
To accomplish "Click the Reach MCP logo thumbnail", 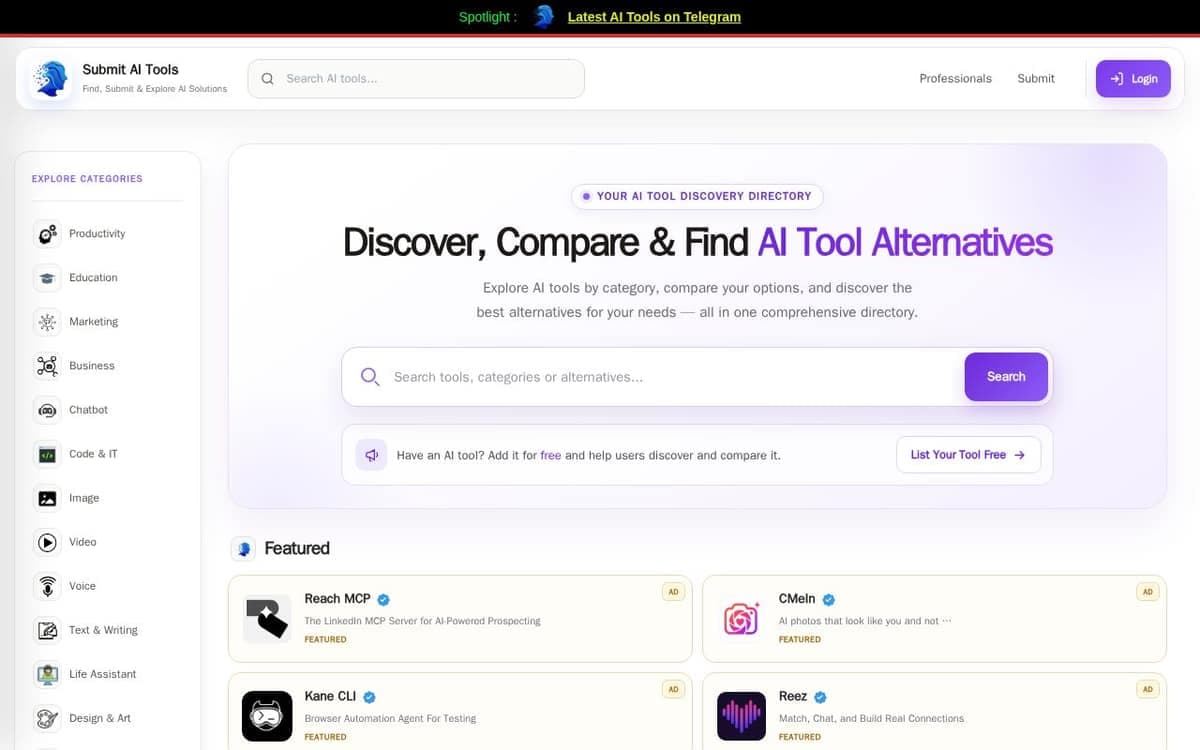I will (267, 618).
